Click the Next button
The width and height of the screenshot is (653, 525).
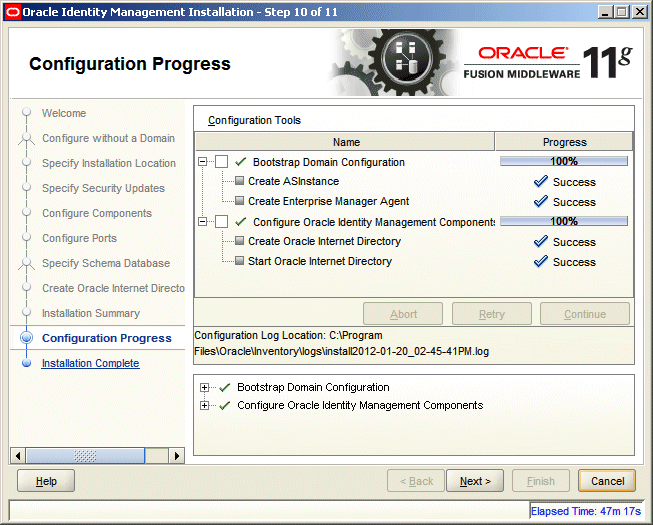point(475,481)
